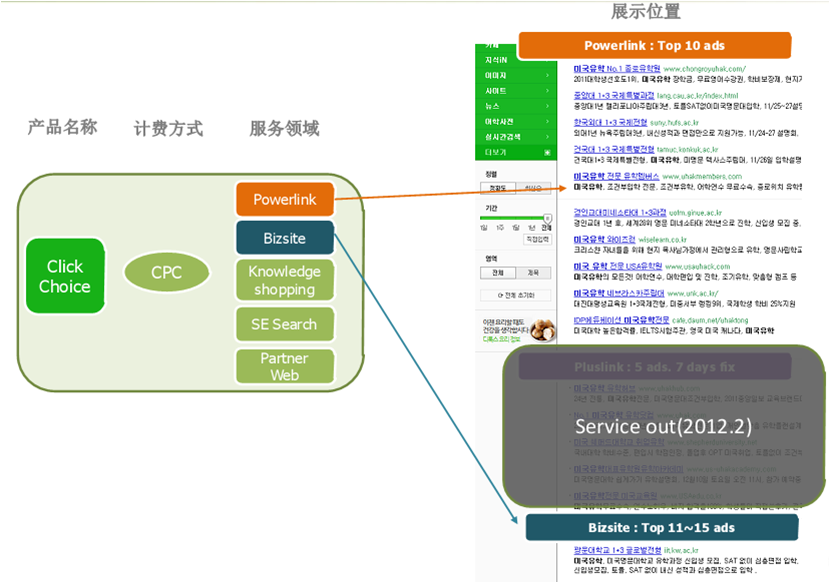Click the orange Powerlink box
The height and width of the screenshot is (583, 830).
click(x=285, y=200)
